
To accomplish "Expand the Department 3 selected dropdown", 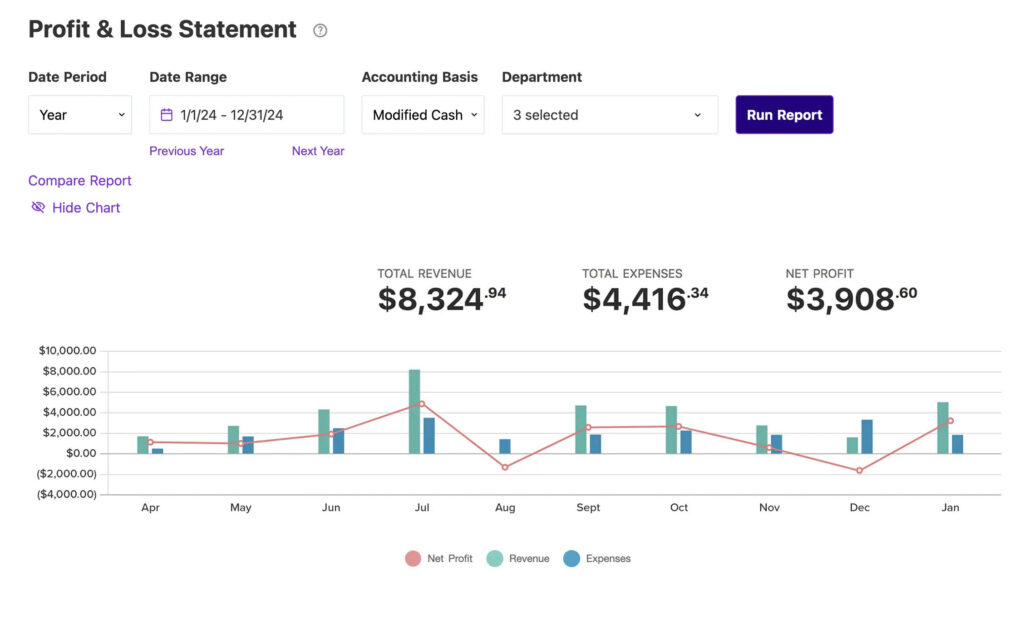I will pyautogui.click(x=609, y=115).
